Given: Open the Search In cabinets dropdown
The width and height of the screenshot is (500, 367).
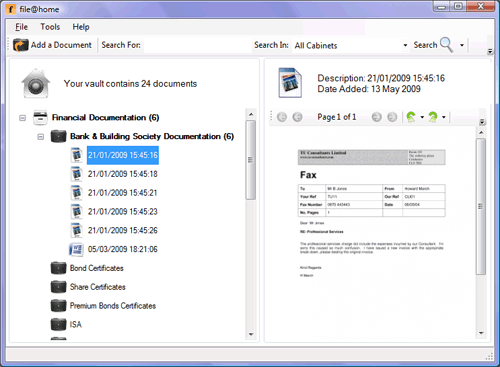Looking at the screenshot, I should [x=405, y=45].
